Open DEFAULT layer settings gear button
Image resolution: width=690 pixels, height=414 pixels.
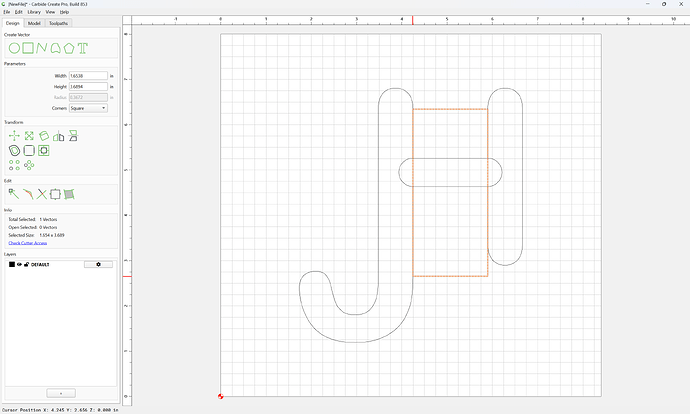click(98, 264)
